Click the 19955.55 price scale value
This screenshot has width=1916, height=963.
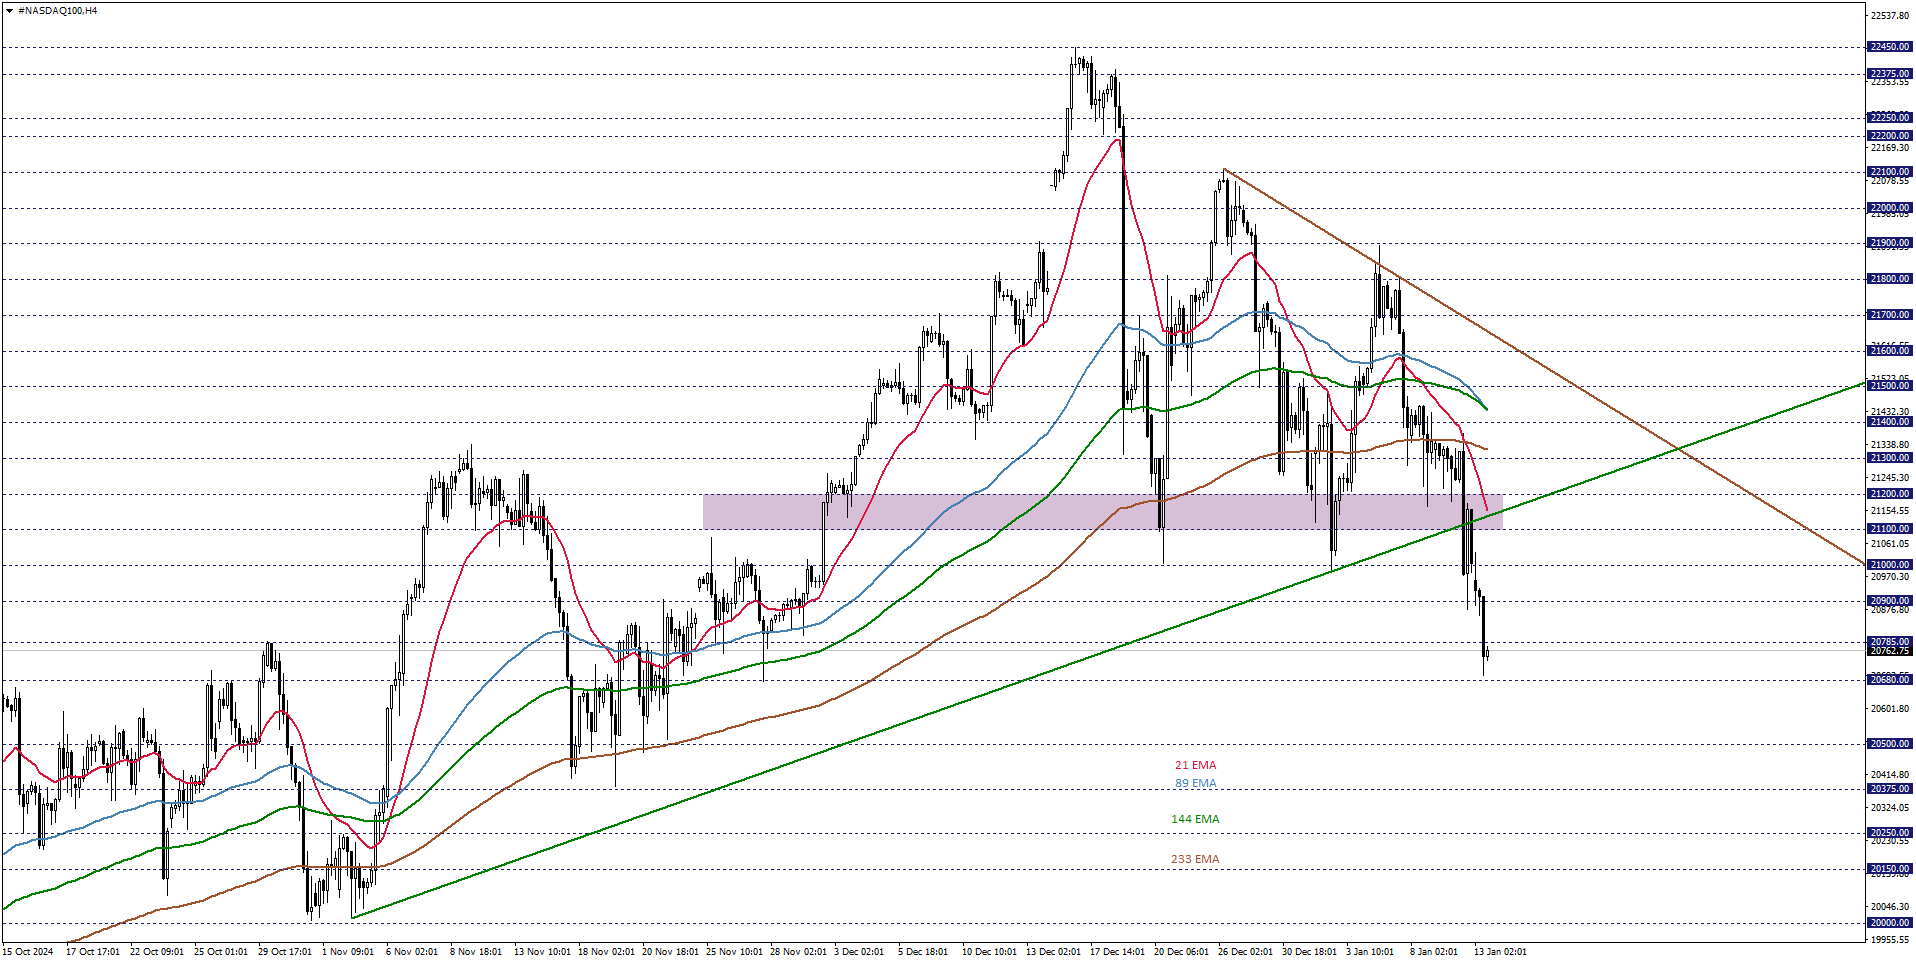tap(1889, 940)
